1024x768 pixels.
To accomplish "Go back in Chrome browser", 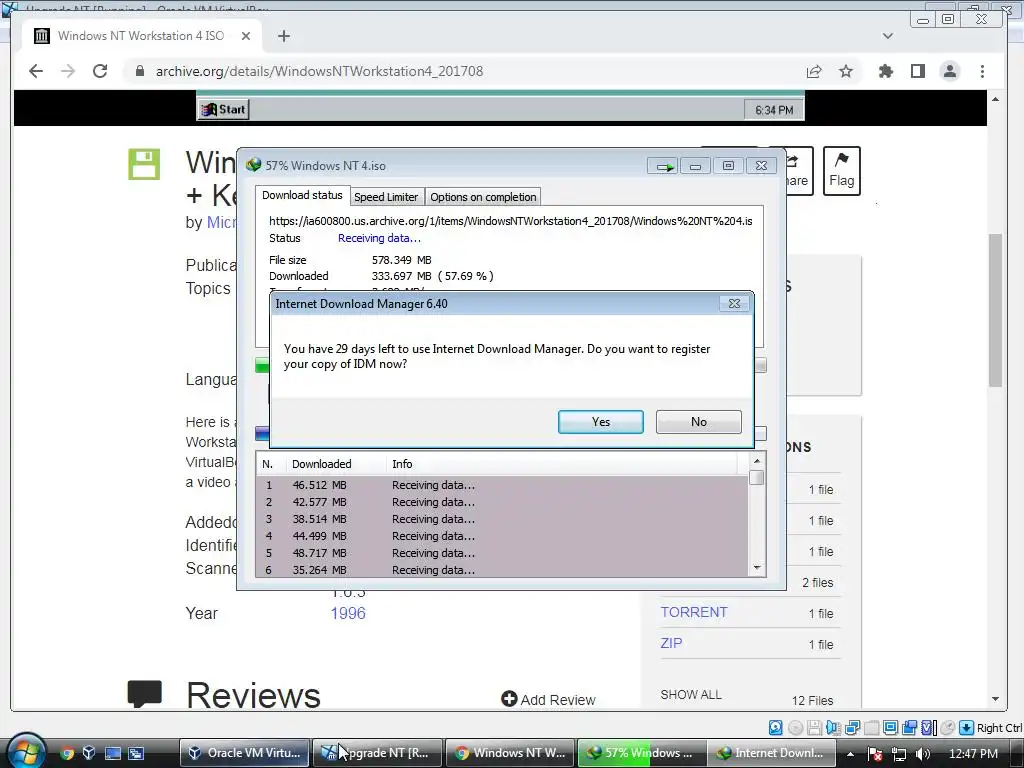I will 36,71.
